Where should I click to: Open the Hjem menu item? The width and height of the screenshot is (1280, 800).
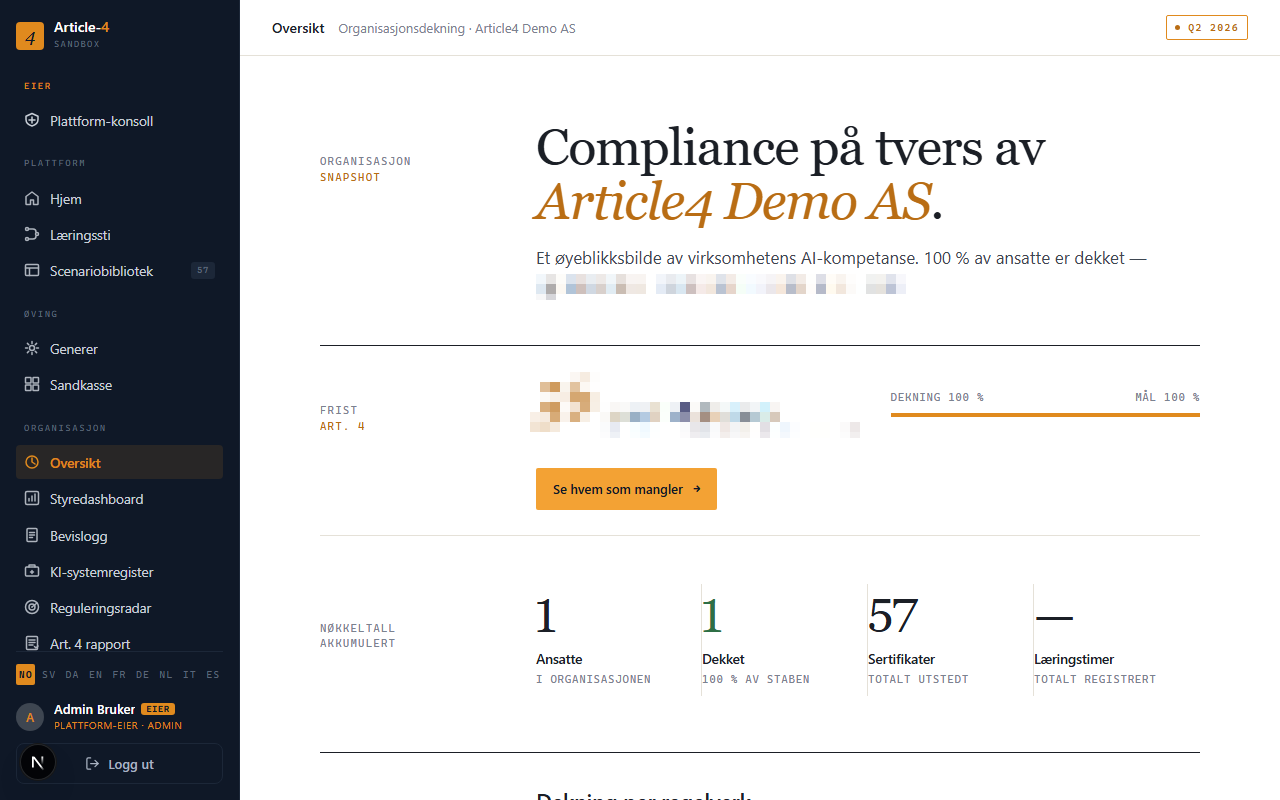119,199
